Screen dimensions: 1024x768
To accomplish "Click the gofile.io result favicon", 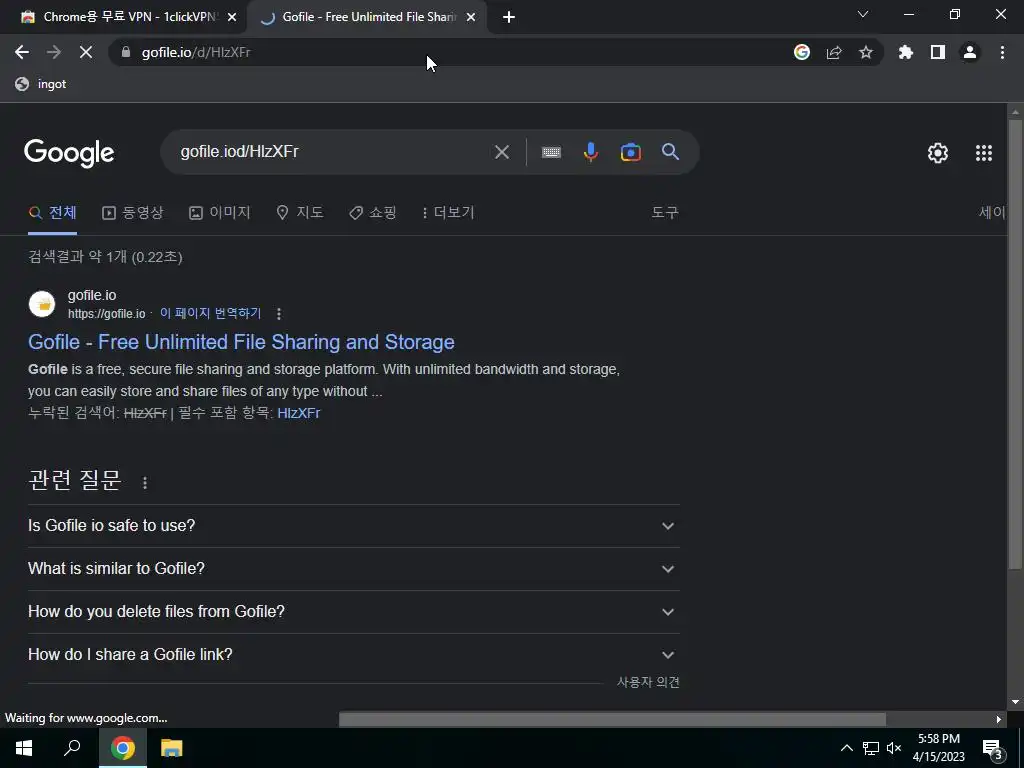I will pos(42,304).
